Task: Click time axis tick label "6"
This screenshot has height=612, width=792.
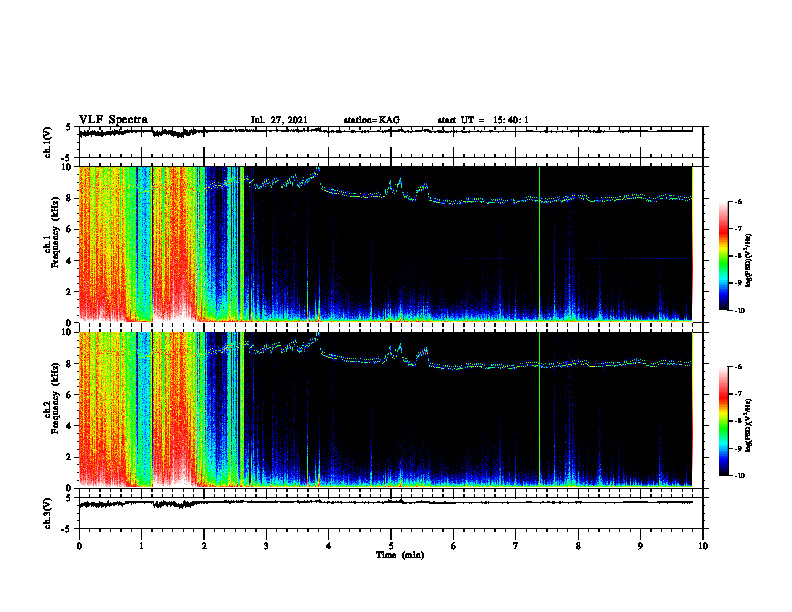Action: click(x=453, y=546)
